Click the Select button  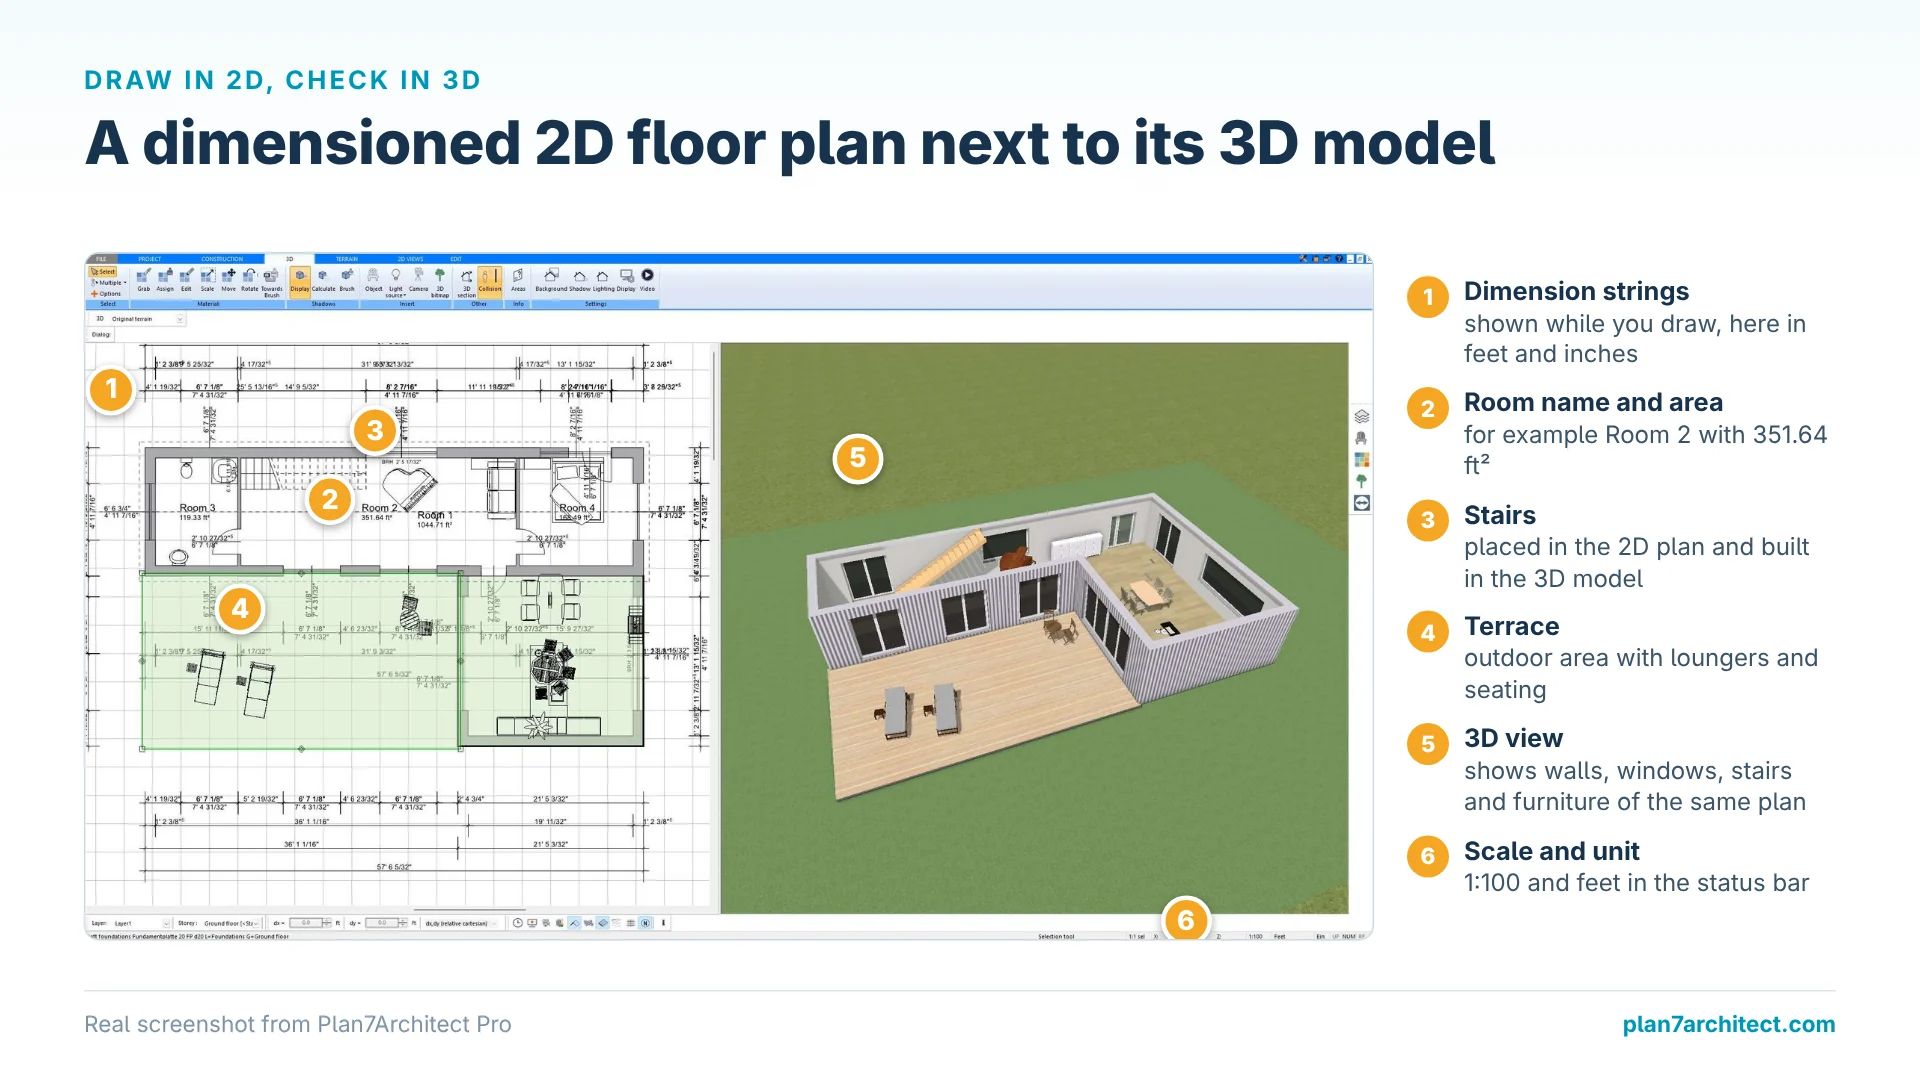point(103,272)
